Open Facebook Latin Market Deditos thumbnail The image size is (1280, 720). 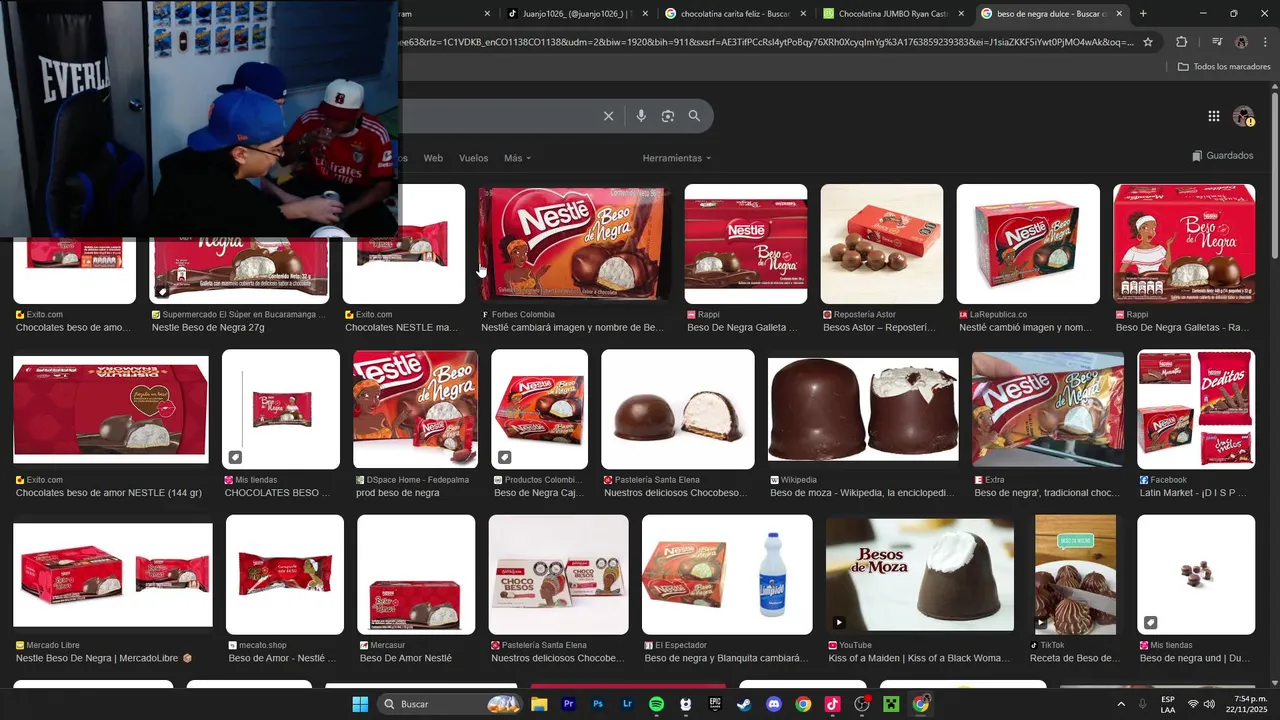pos(1196,409)
